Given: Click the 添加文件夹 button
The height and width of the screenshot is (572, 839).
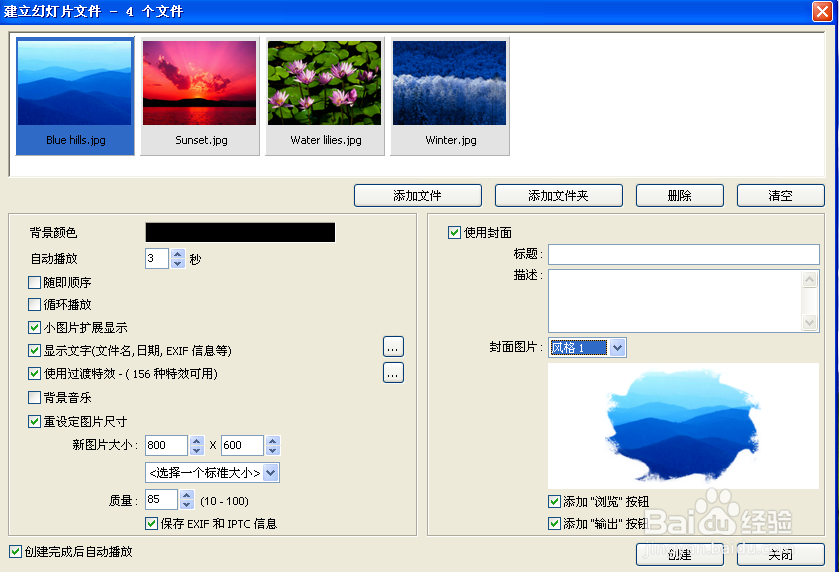Looking at the screenshot, I should click(559, 195).
